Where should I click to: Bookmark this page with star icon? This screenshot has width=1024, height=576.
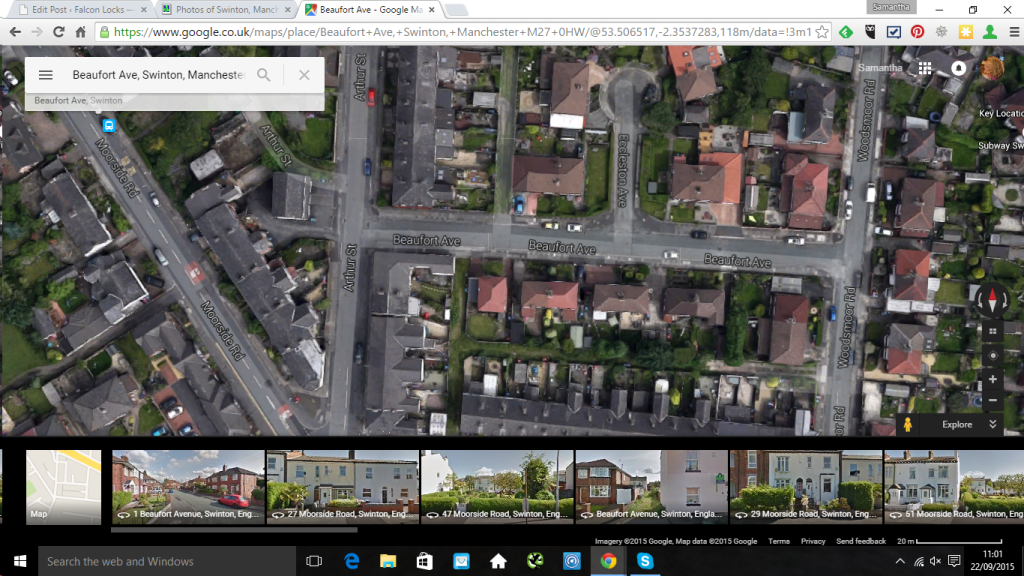coord(821,32)
